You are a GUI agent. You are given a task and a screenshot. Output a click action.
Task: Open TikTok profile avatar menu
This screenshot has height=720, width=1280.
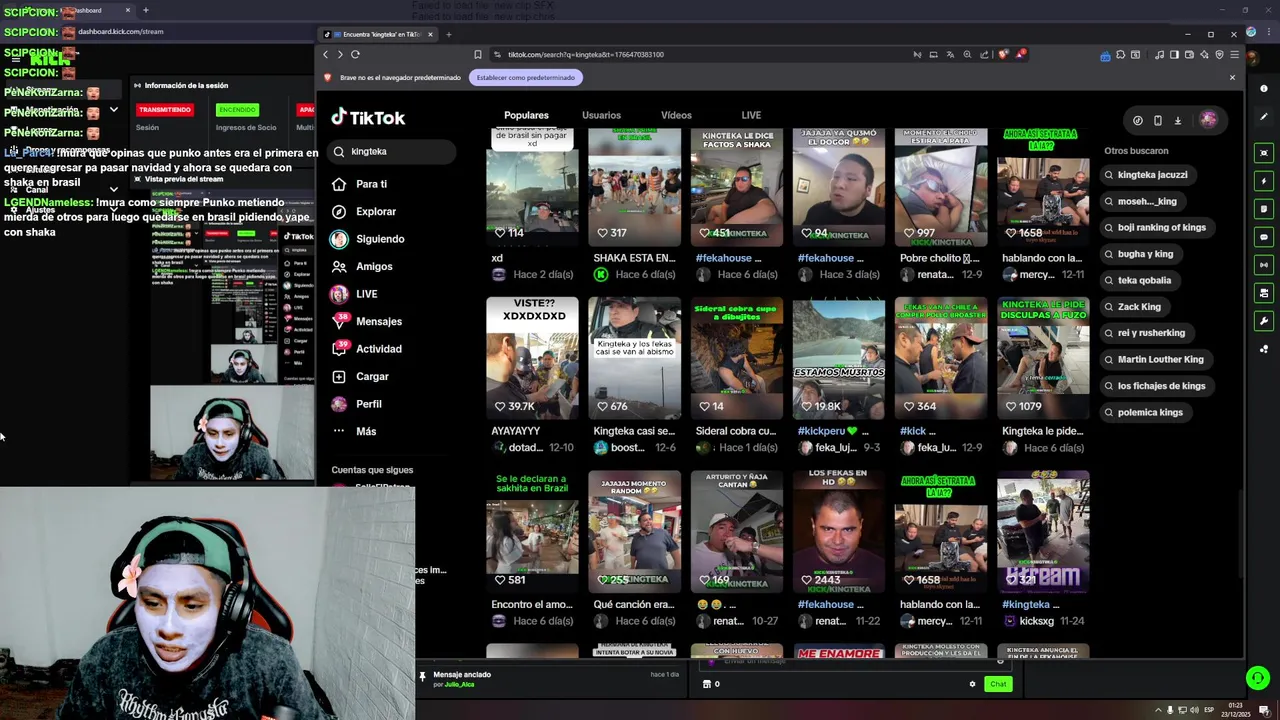1208,120
